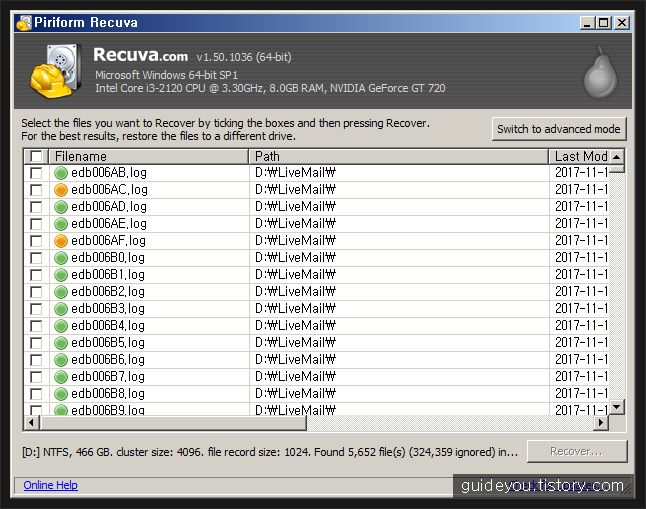This screenshot has height=509, width=646.
Task: Click the Piriform pear logo
Action: pos(600,72)
